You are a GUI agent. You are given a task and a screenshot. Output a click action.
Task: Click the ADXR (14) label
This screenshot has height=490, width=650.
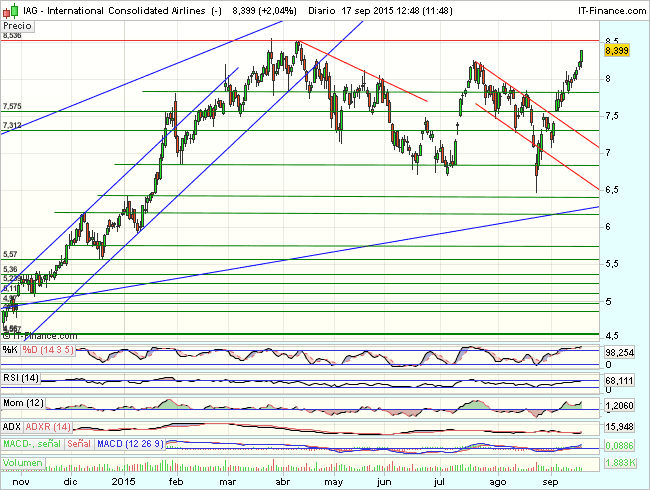point(48,427)
